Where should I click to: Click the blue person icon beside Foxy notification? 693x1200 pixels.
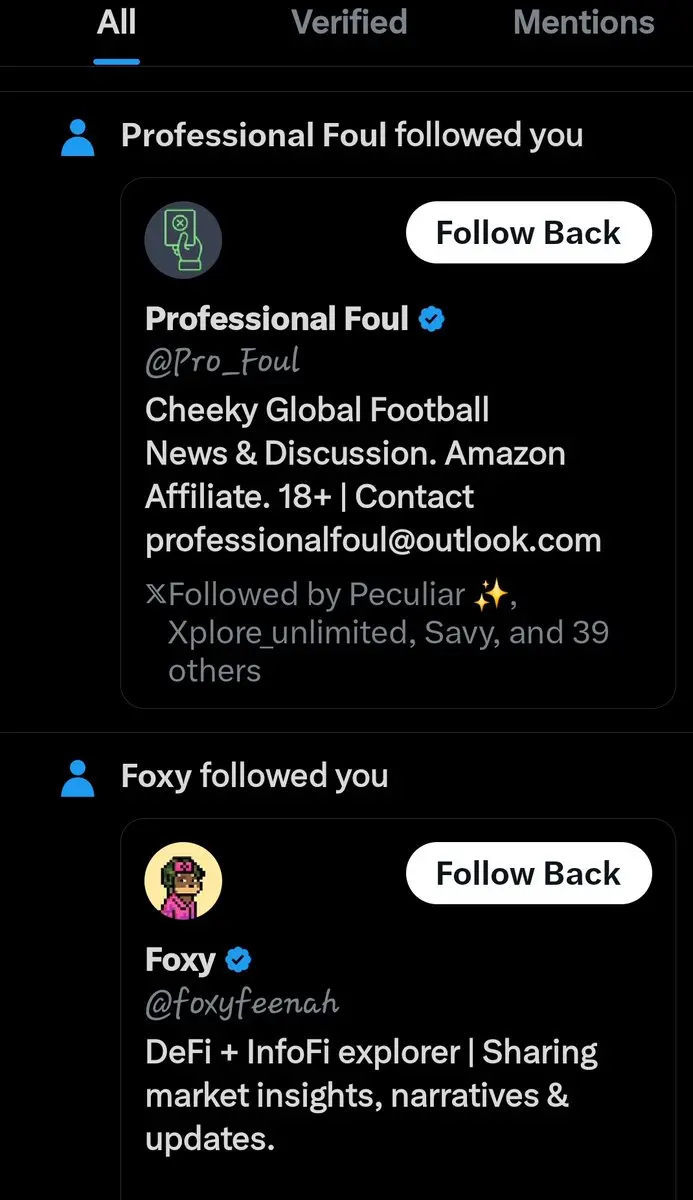pos(78,778)
